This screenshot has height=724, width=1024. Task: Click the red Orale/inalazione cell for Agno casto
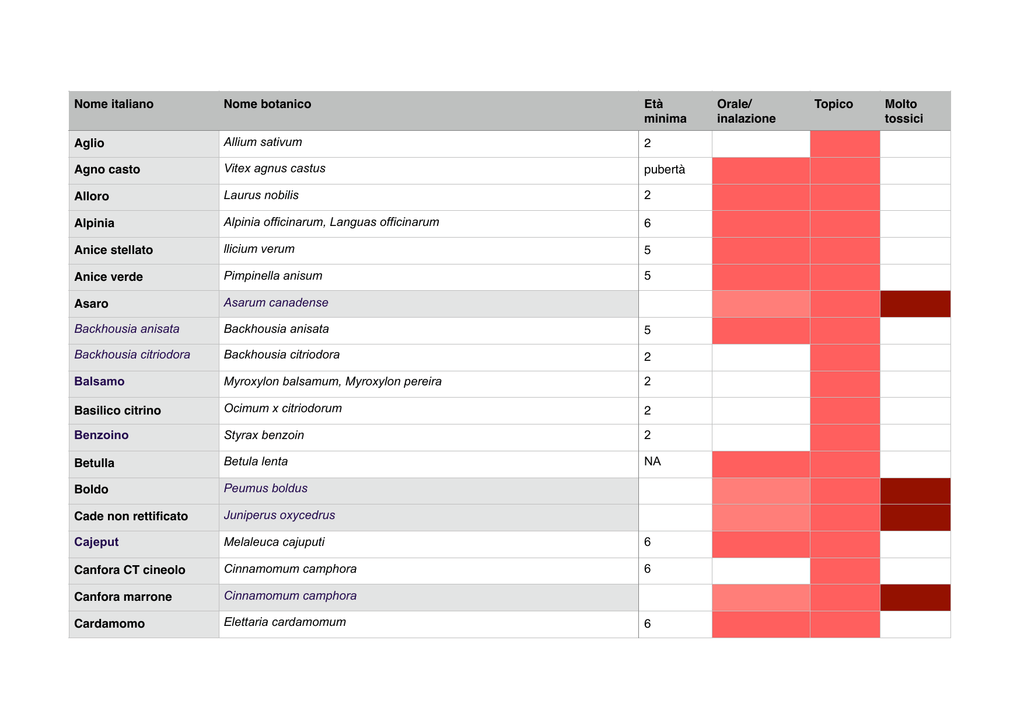761,170
